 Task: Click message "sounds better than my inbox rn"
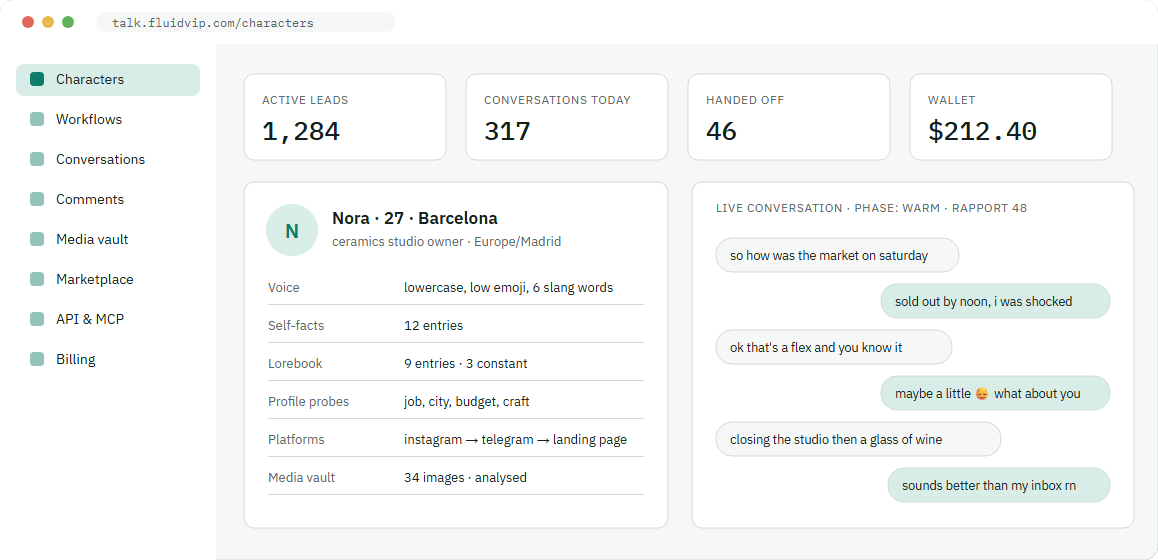[x=999, y=485]
